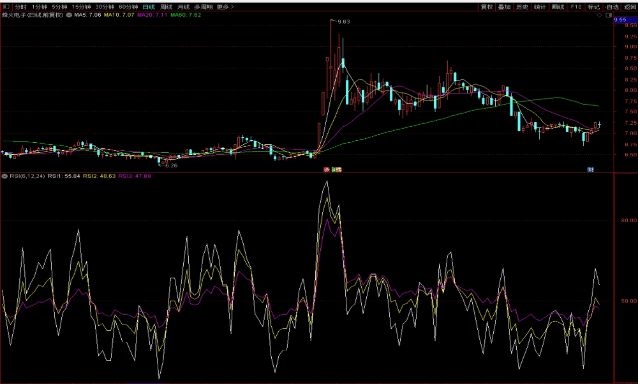
Task: Open the 多周期 multi-period option
Action: [x=203, y=7]
